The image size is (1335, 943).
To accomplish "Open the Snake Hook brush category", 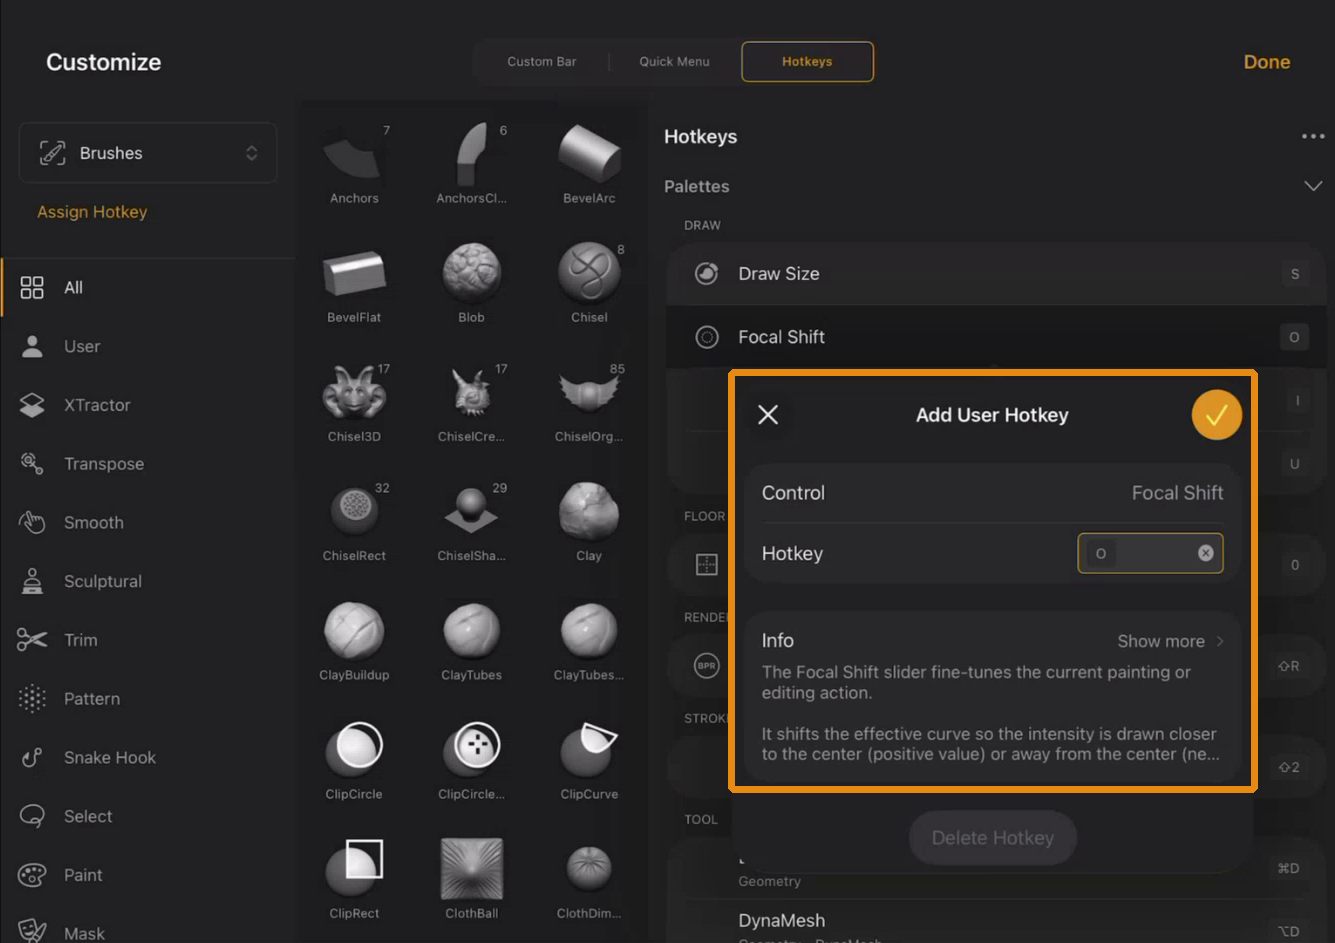I will 148,758.
